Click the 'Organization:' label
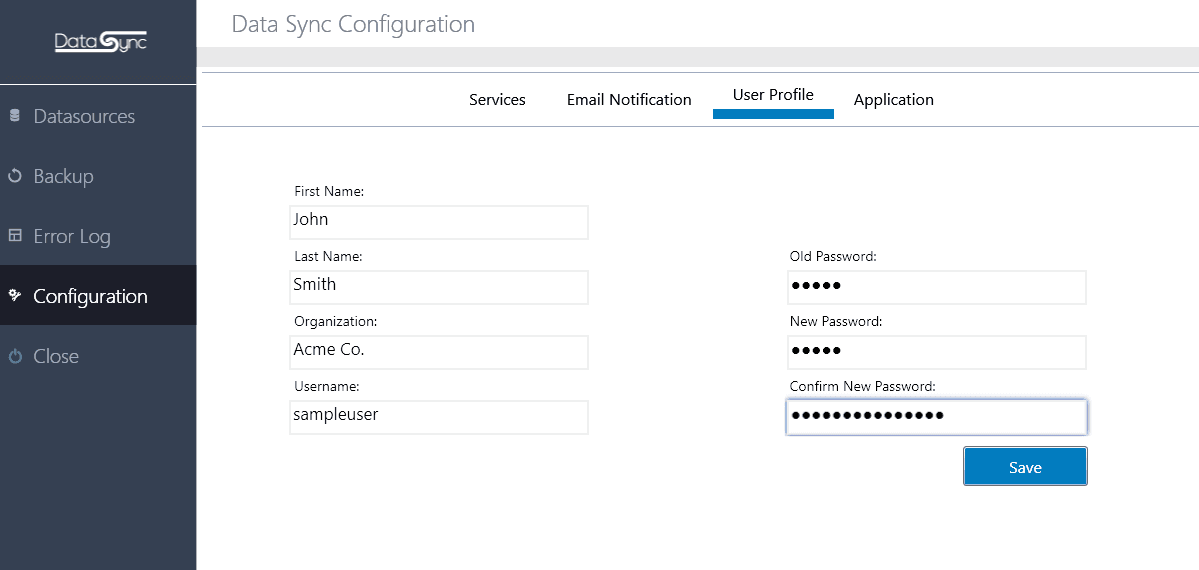 [335, 322]
